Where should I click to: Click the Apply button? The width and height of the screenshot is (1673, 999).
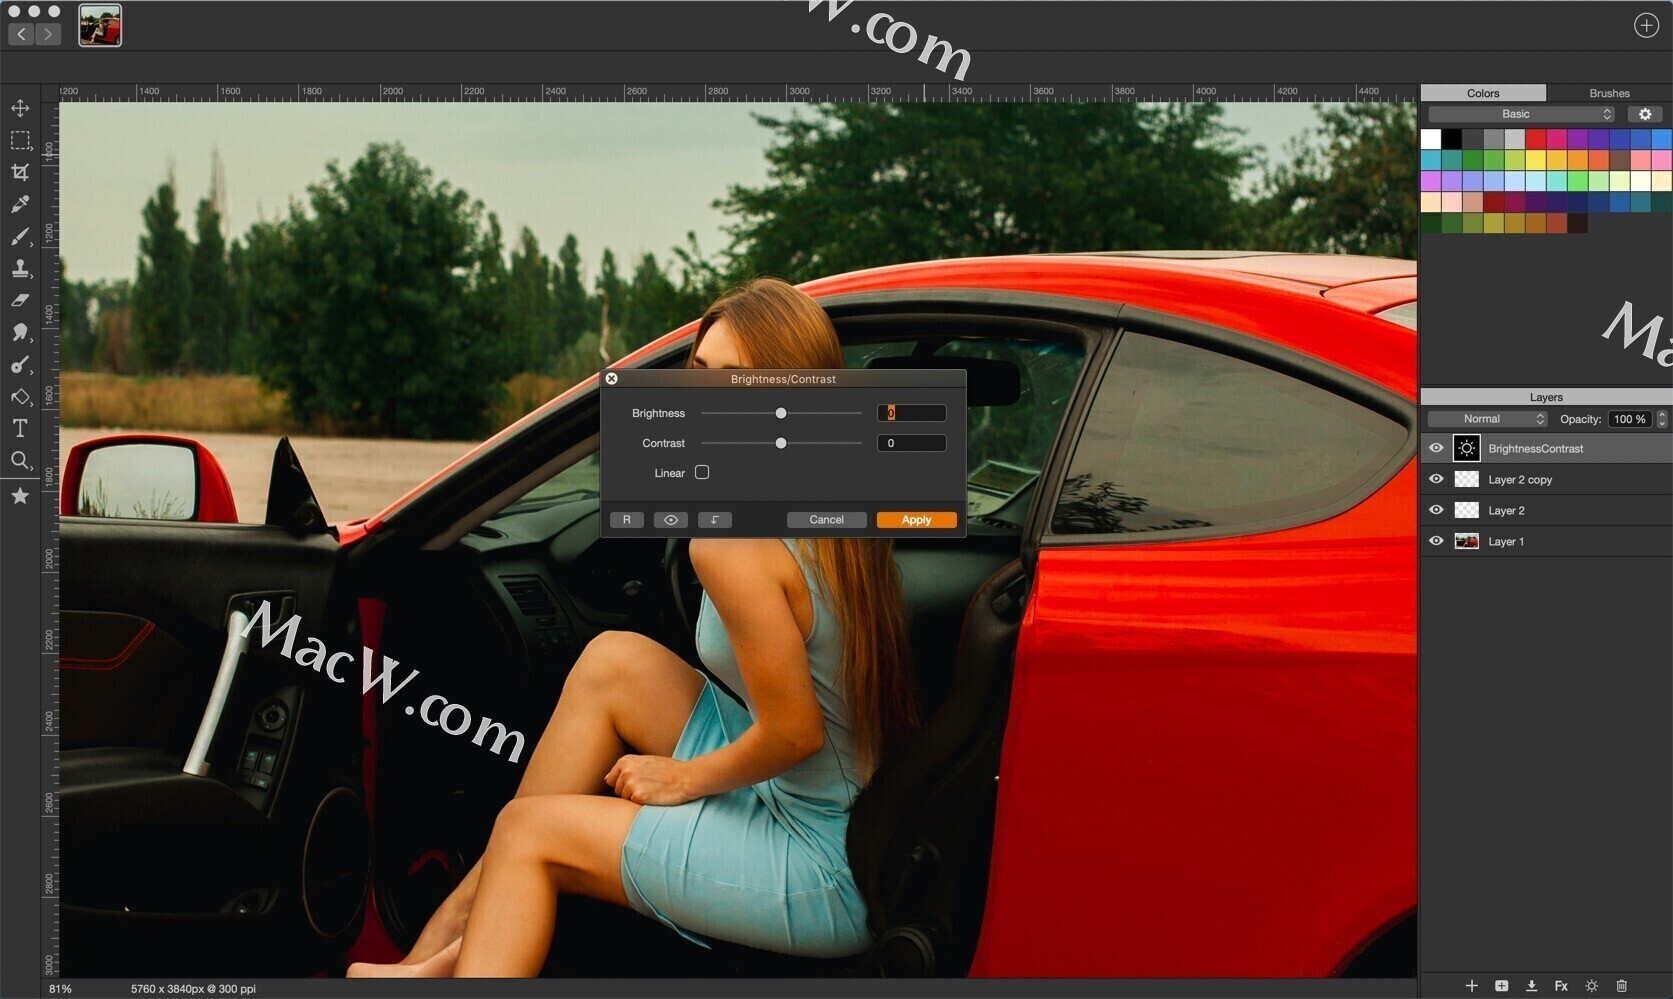pos(916,520)
